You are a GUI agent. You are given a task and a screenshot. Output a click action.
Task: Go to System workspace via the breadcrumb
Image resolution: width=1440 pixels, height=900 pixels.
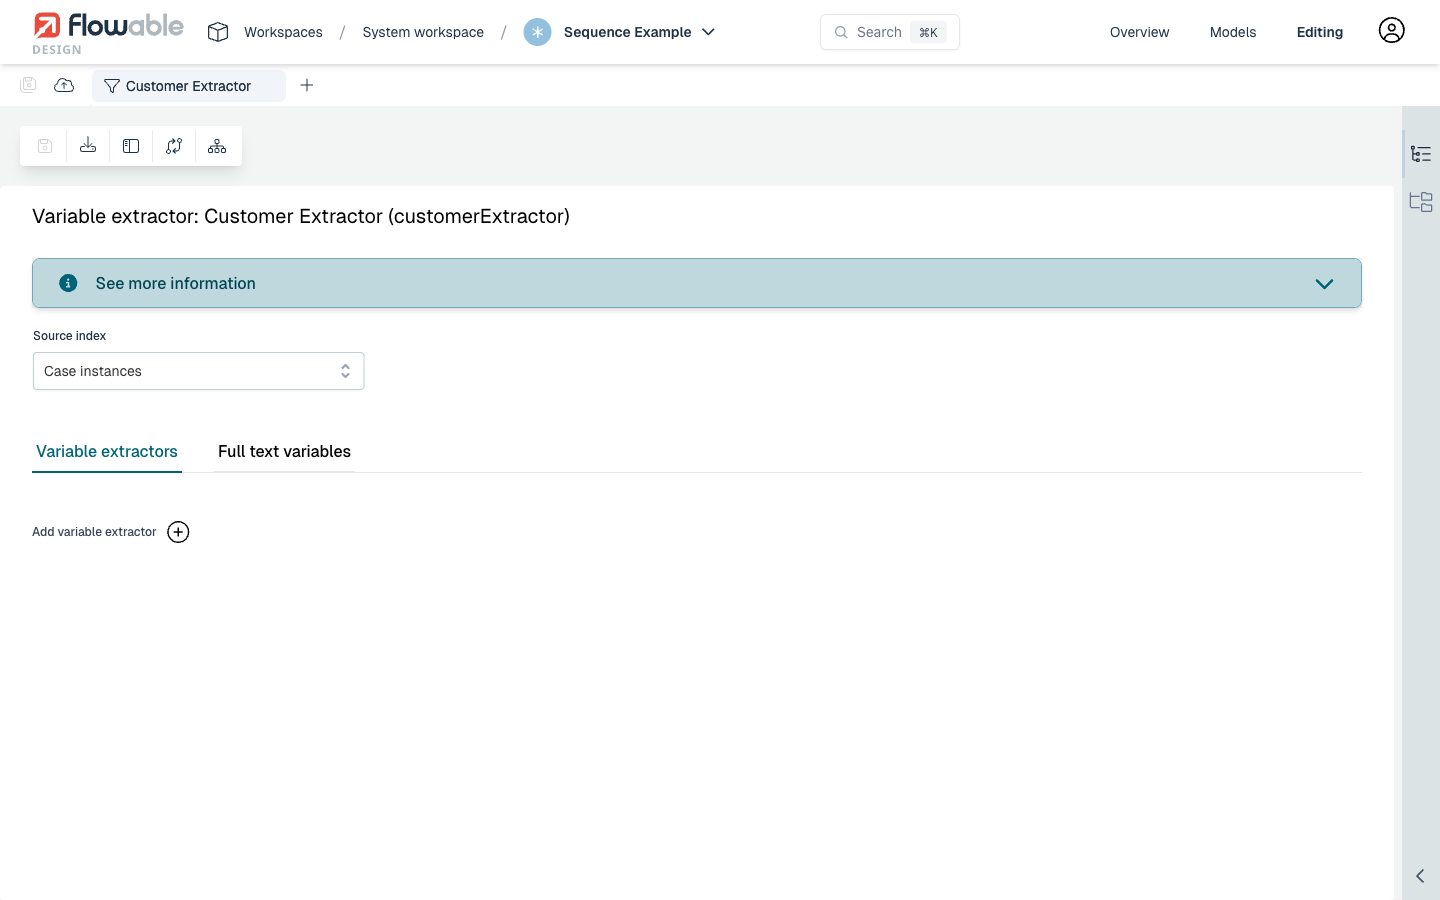tap(422, 31)
